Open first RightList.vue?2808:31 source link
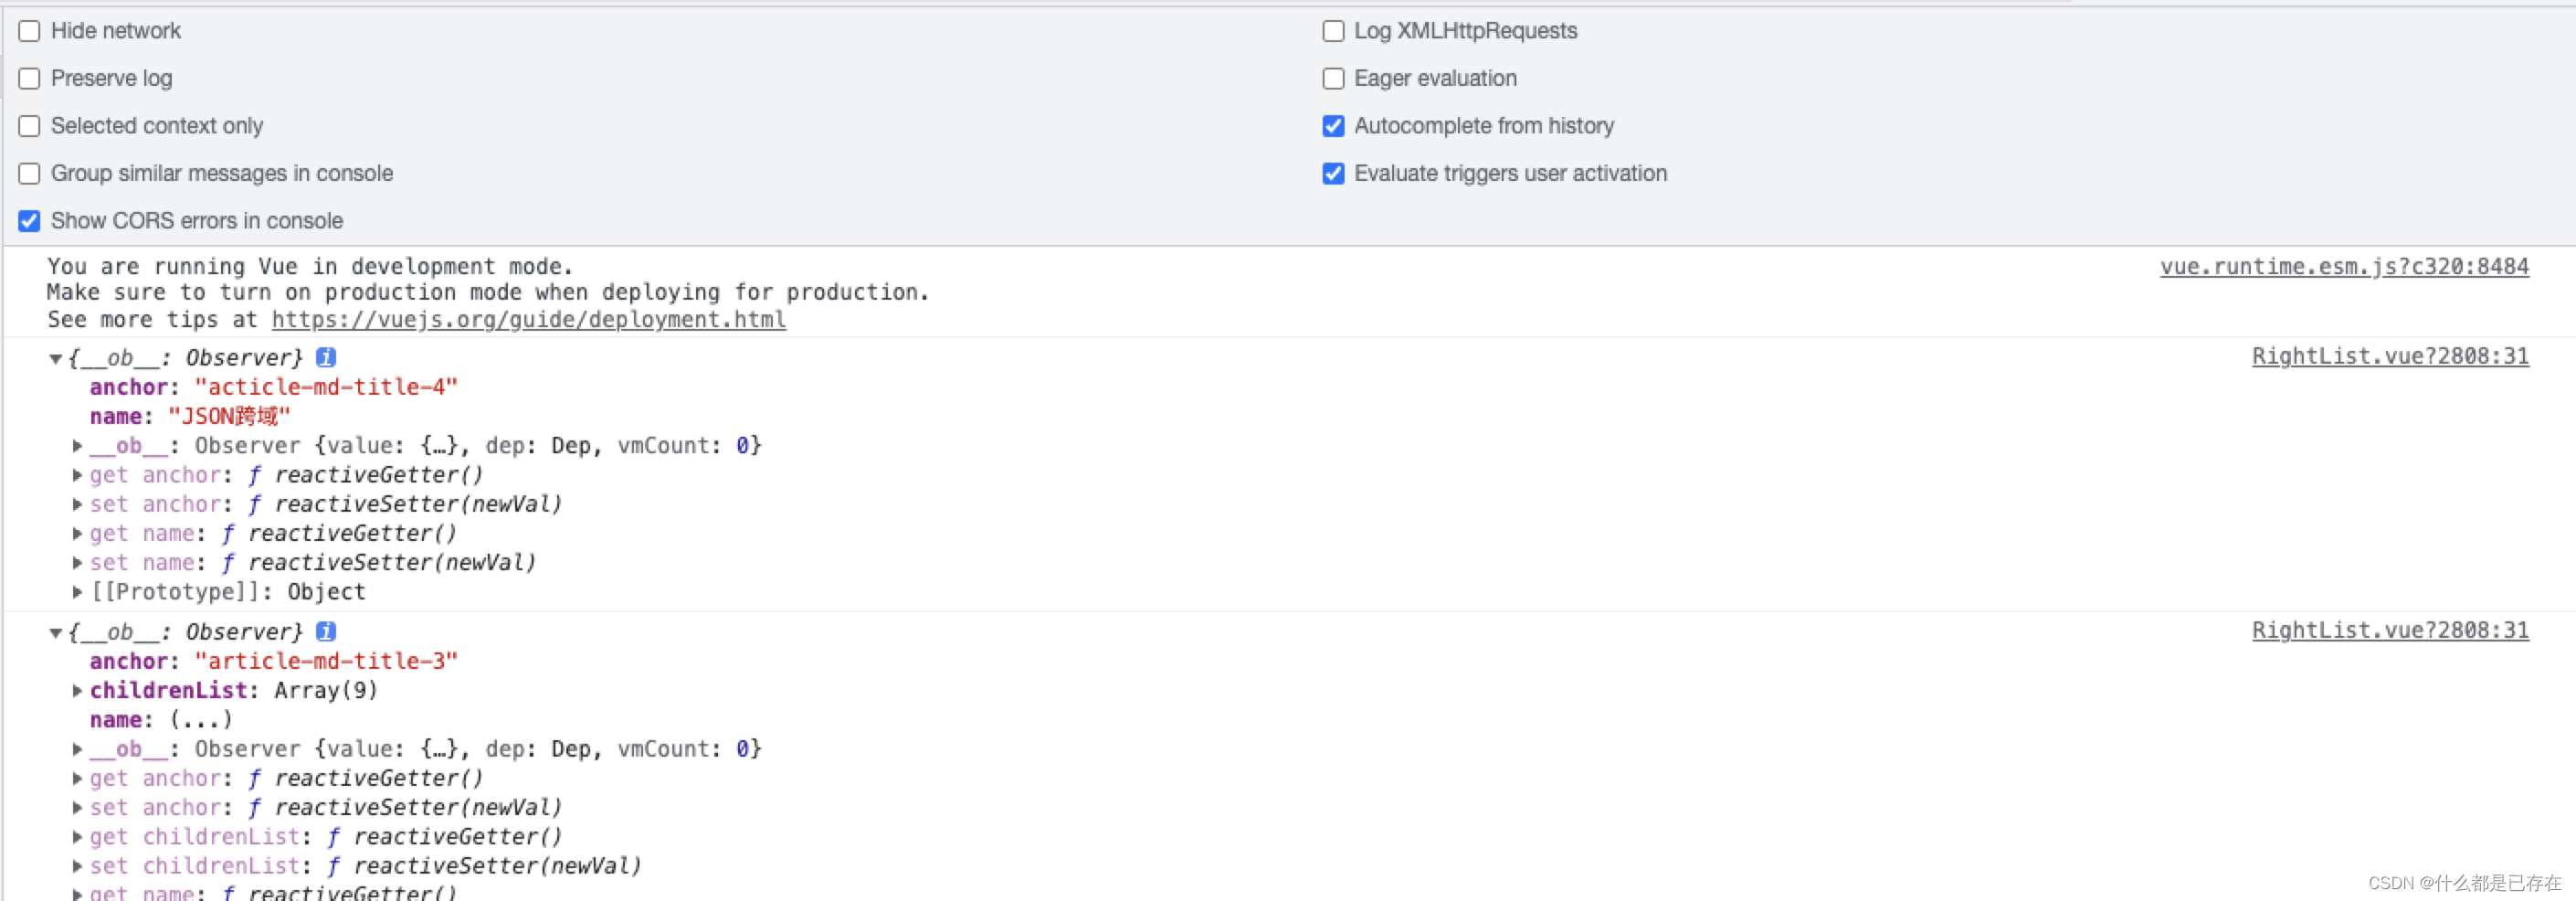2576x901 pixels. coord(2390,357)
